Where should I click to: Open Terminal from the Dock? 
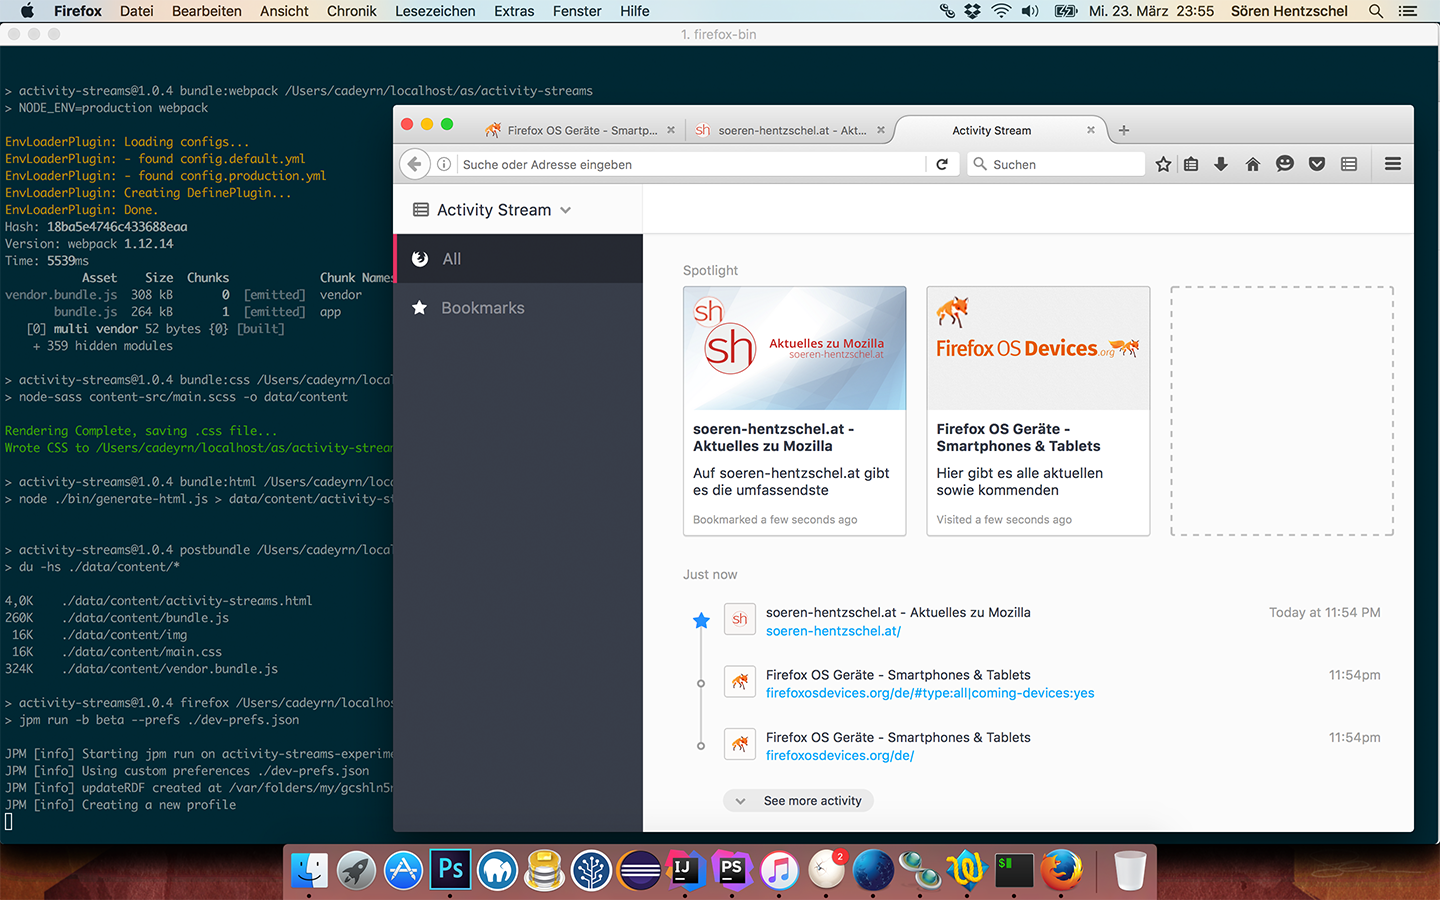click(x=1014, y=870)
